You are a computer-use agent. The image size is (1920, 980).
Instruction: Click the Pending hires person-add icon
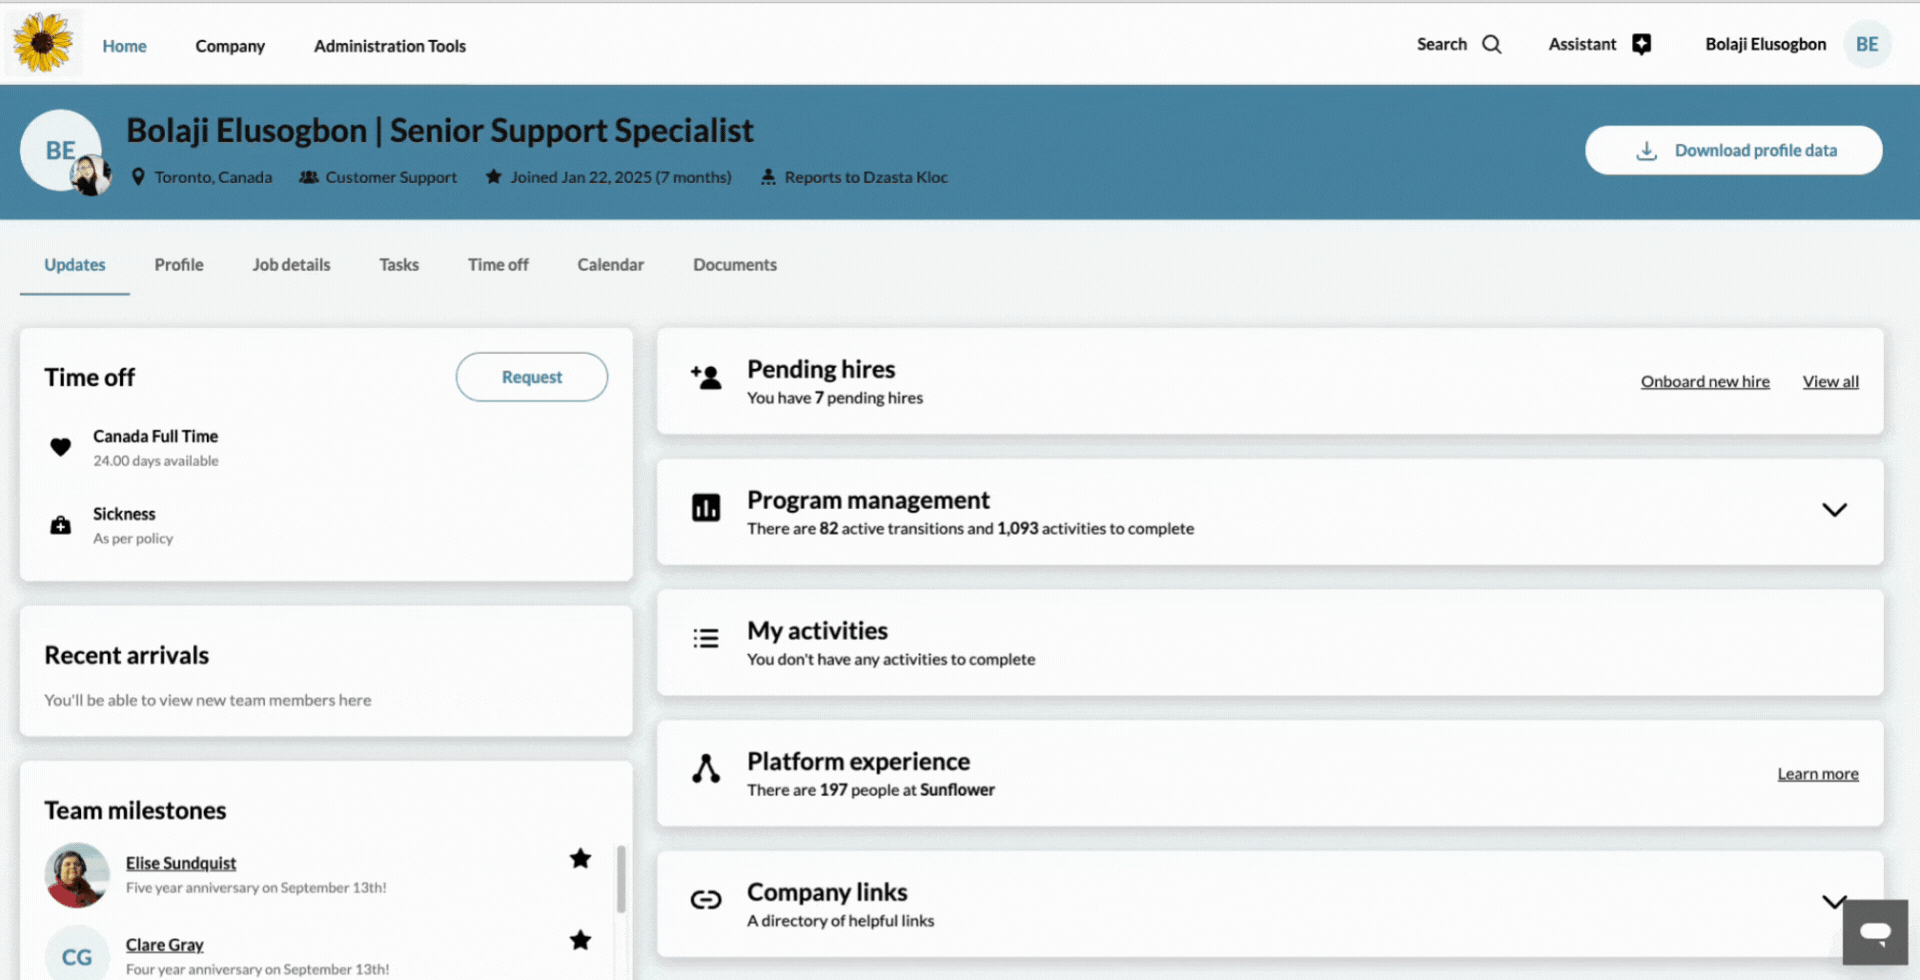click(x=706, y=377)
